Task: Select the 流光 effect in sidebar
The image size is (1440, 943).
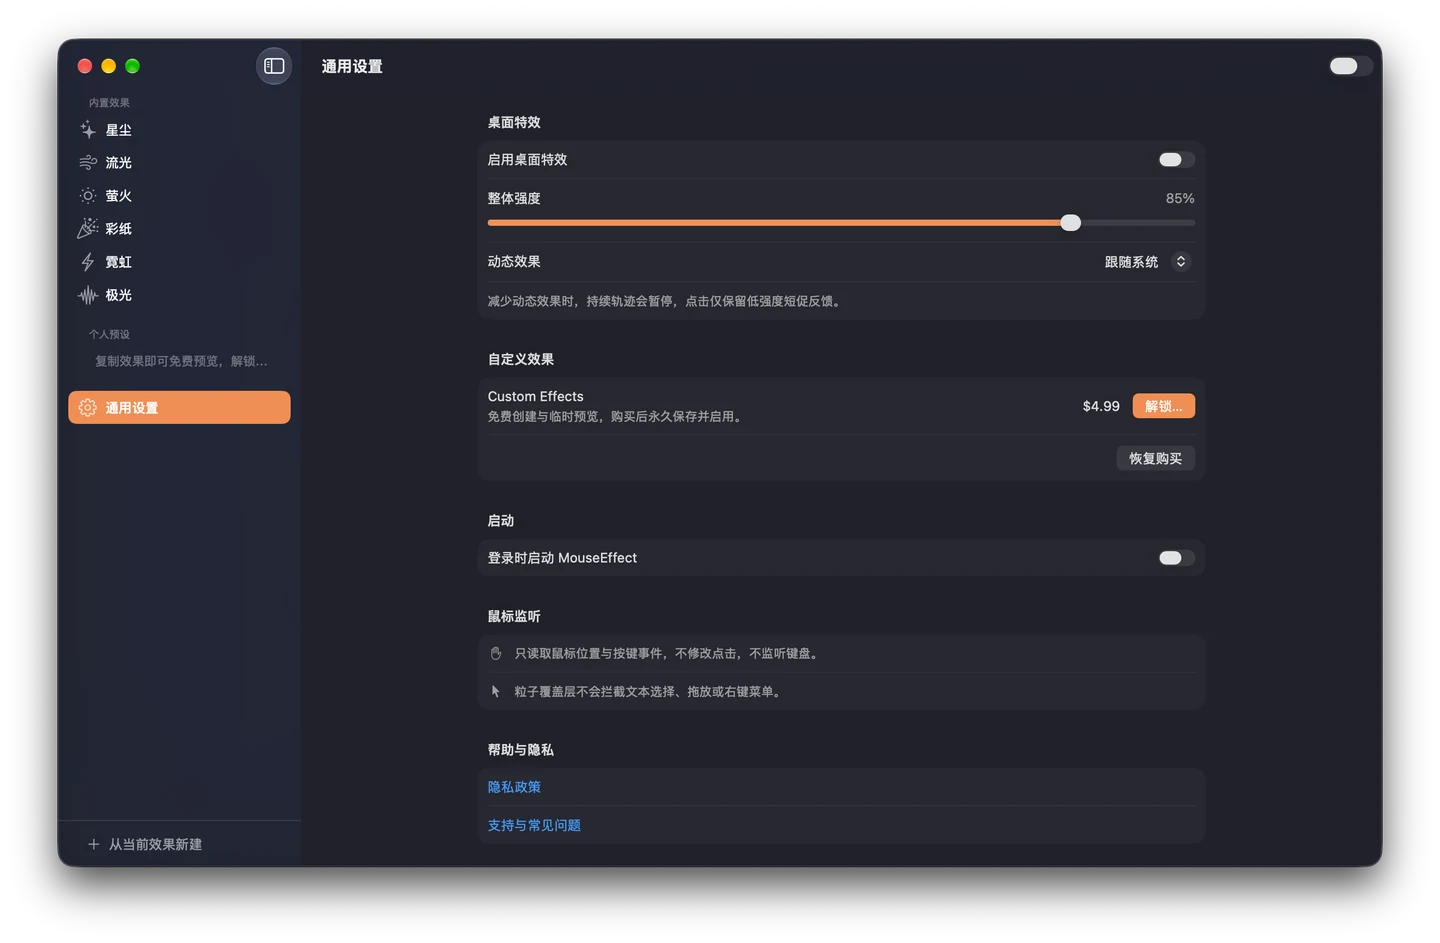Action: coord(179,163)
